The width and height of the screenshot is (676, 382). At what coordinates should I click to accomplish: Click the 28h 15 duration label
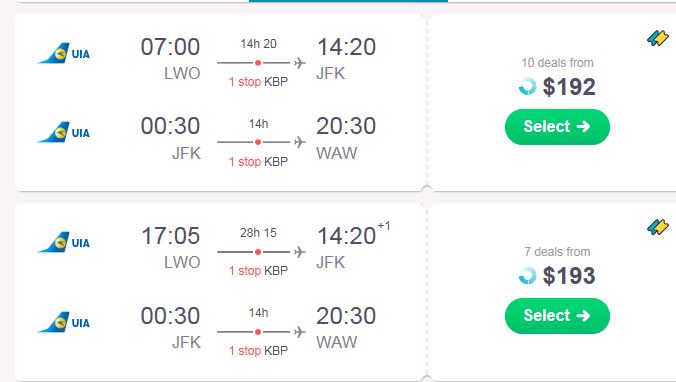(258, 233)
